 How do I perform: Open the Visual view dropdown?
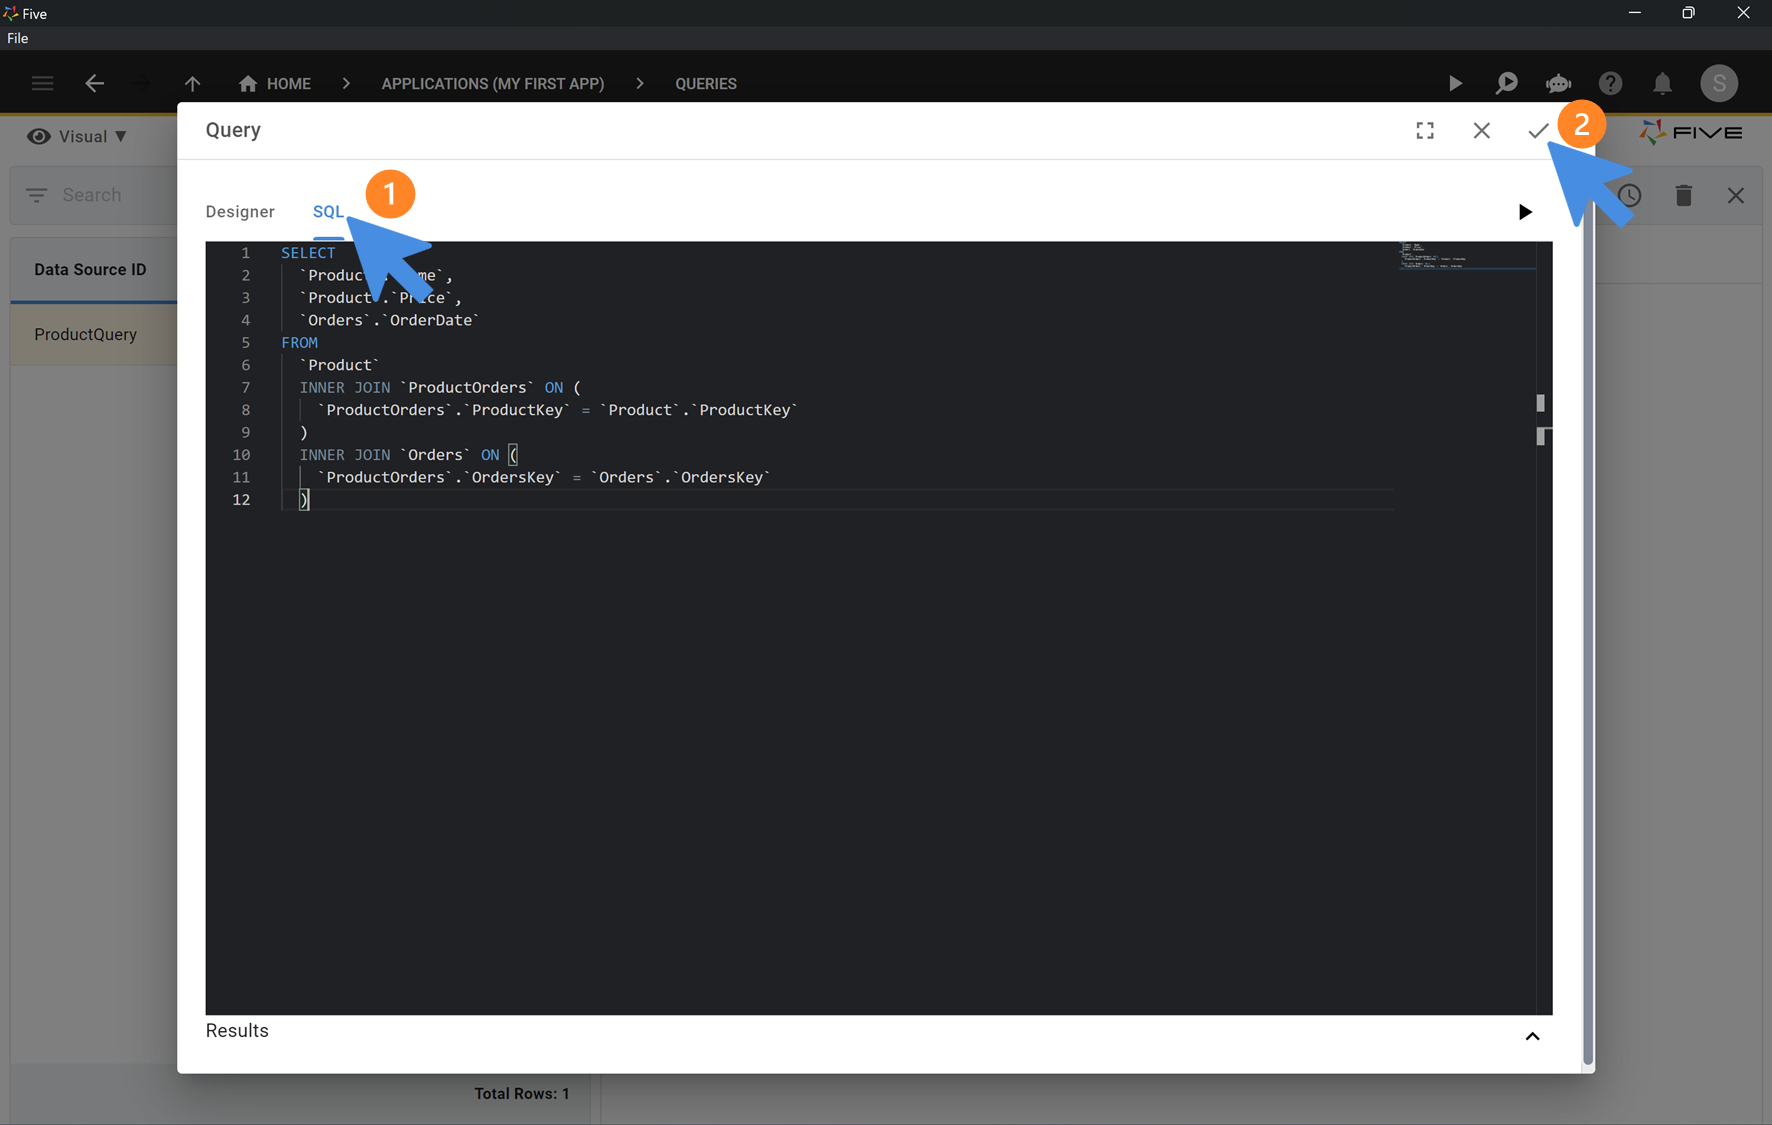coord(120,136)
